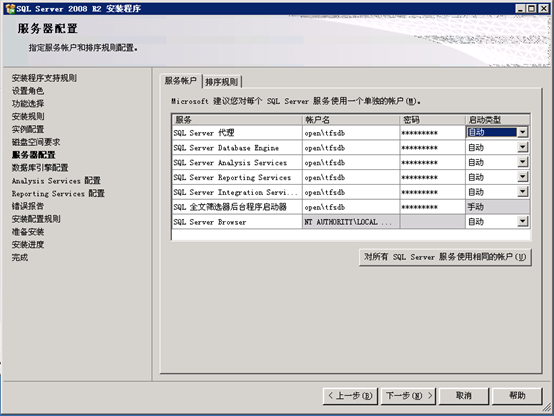Click 安装配置规则 in the step list

[x=36, y=219]
